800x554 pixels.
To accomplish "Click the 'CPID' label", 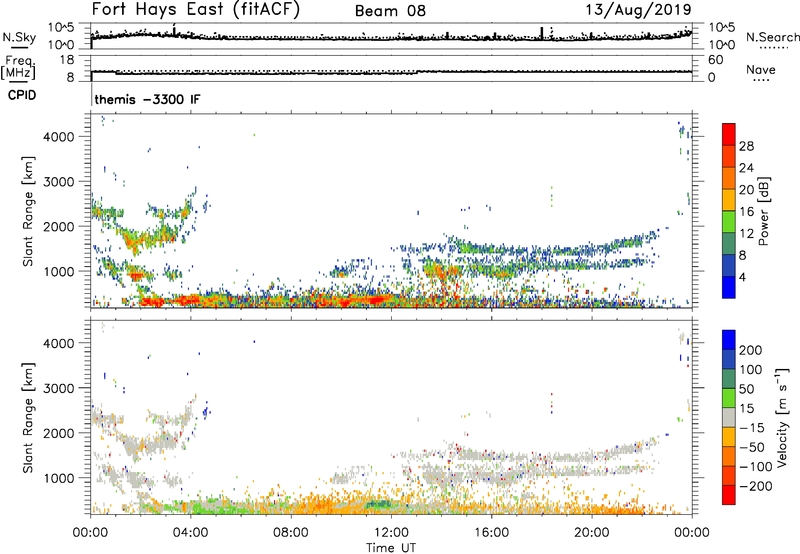I will coord(22,95).
